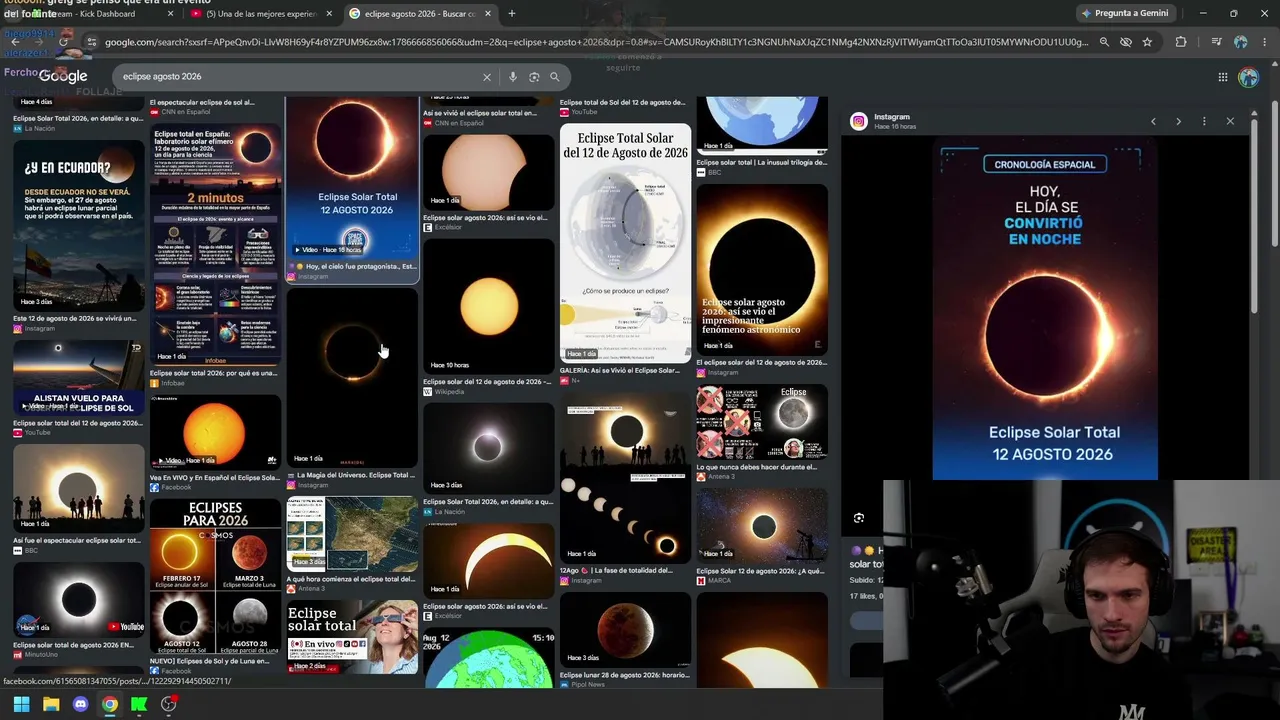This screenshot has width=1280, height=720.
Task: Close the Kick Dashboard tab
Action: pos(170,14)
